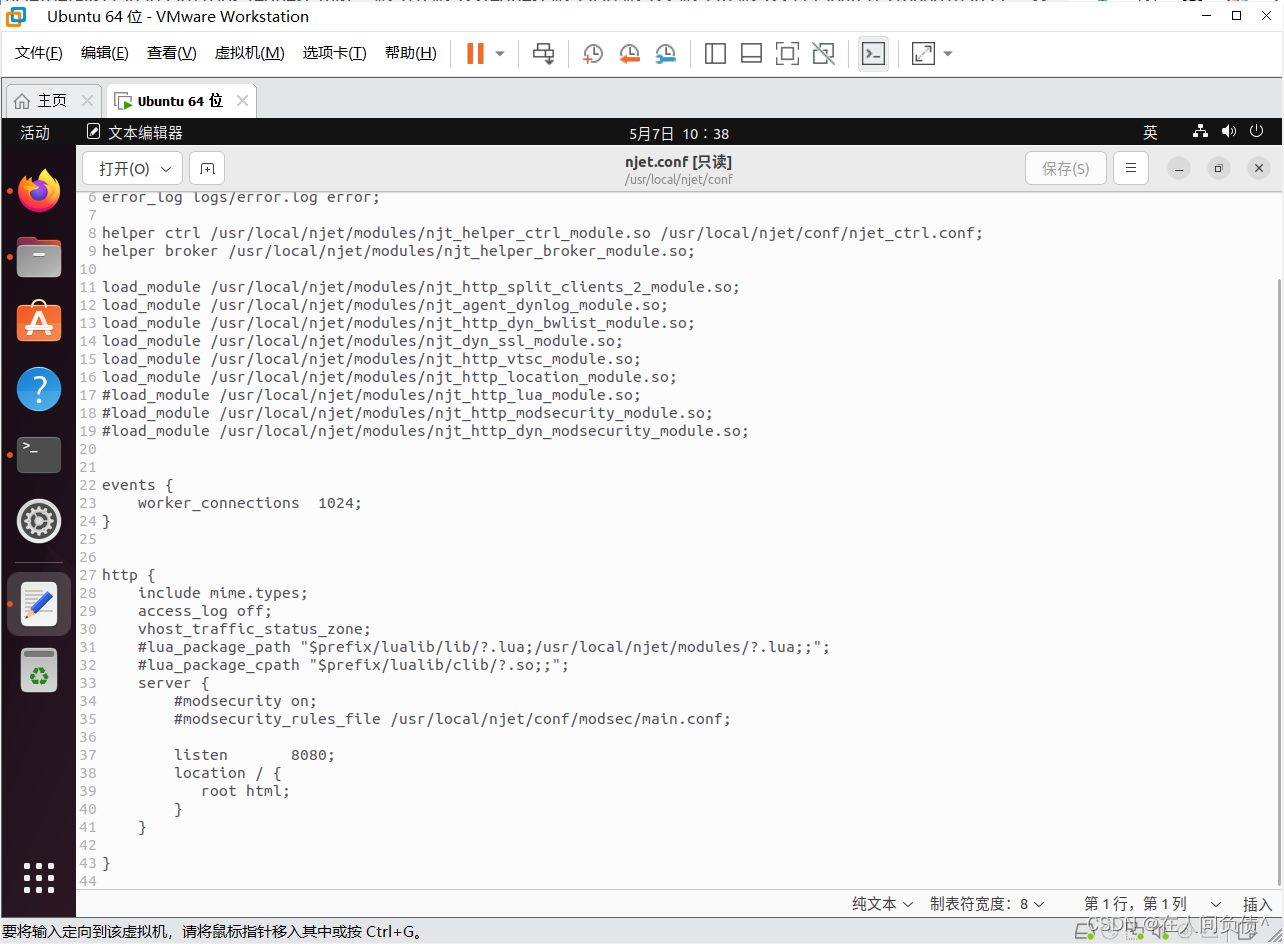This screenshot has height=944, width=1284.
Task: Enter full screen mode in VMware
Action: tap(787, 54)
